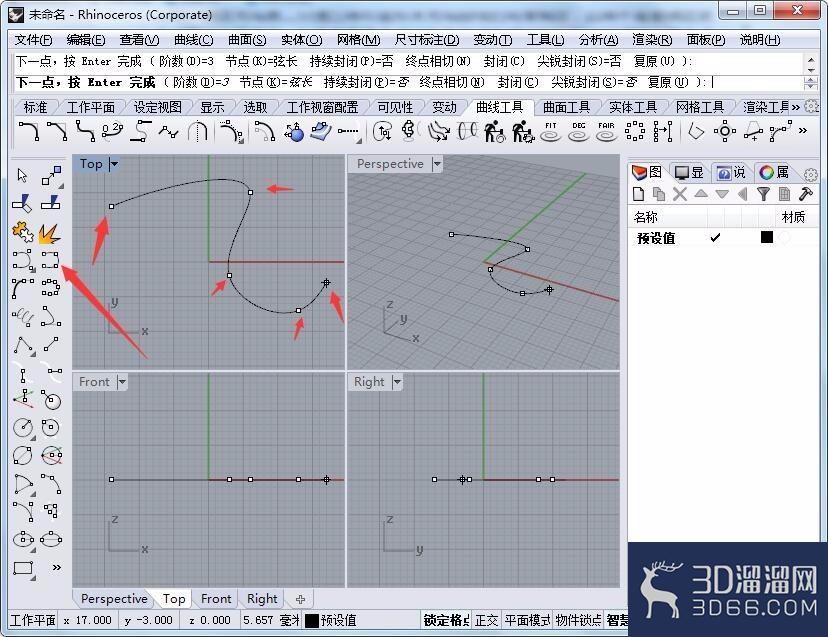828x637 pixels.
Task: Select the Ellipse from center tool
Action: pyautogui.click(x=22, y=539)
